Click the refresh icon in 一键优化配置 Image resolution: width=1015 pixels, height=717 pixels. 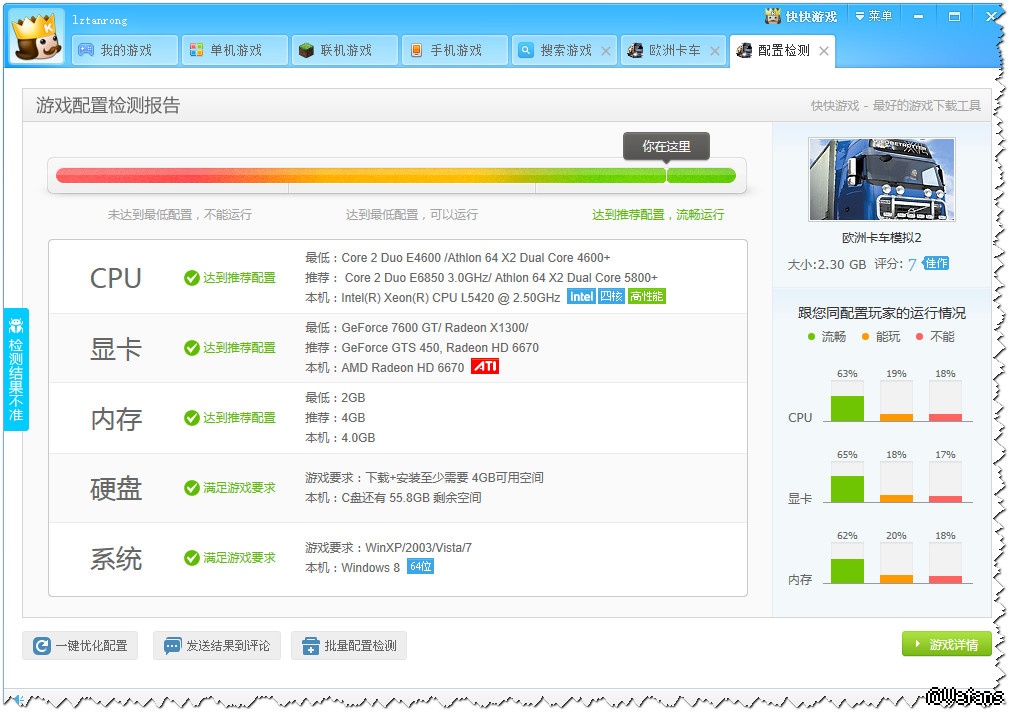point(41,645)
